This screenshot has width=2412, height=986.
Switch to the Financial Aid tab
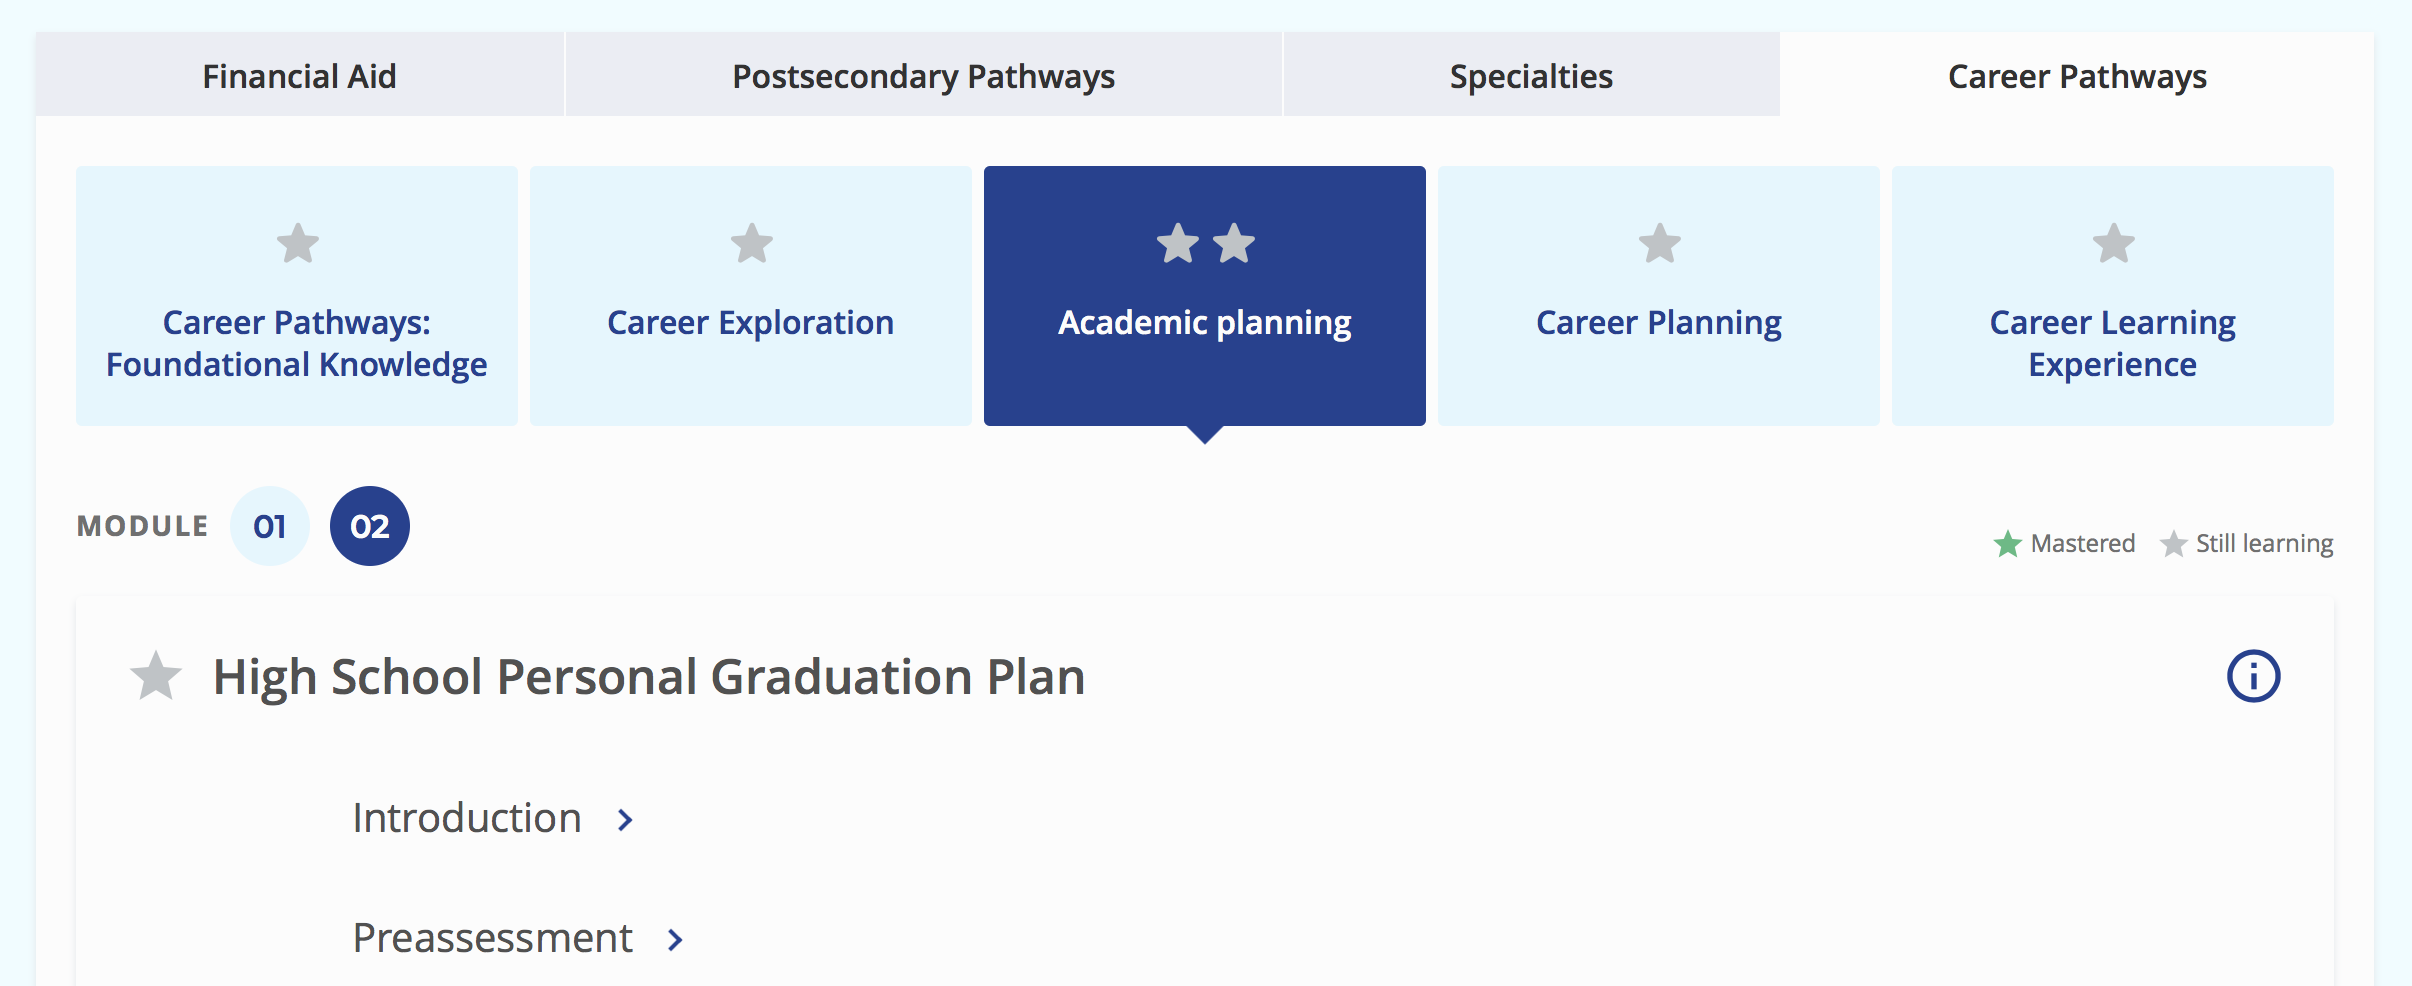tap(299, 75)
